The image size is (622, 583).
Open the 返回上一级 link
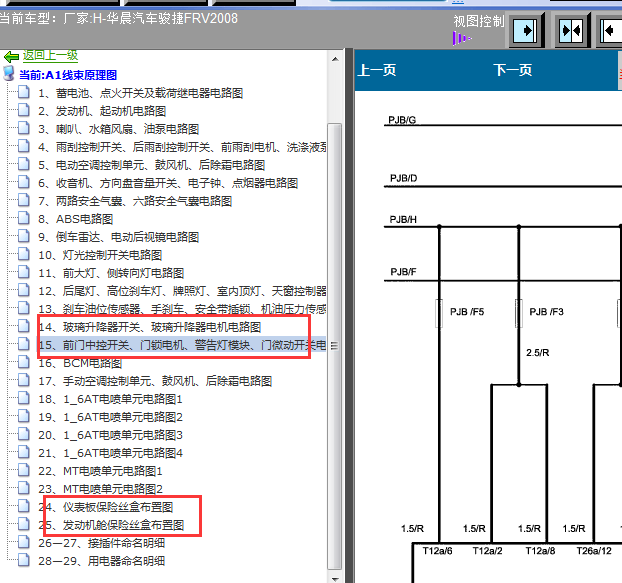pos(50,56)
